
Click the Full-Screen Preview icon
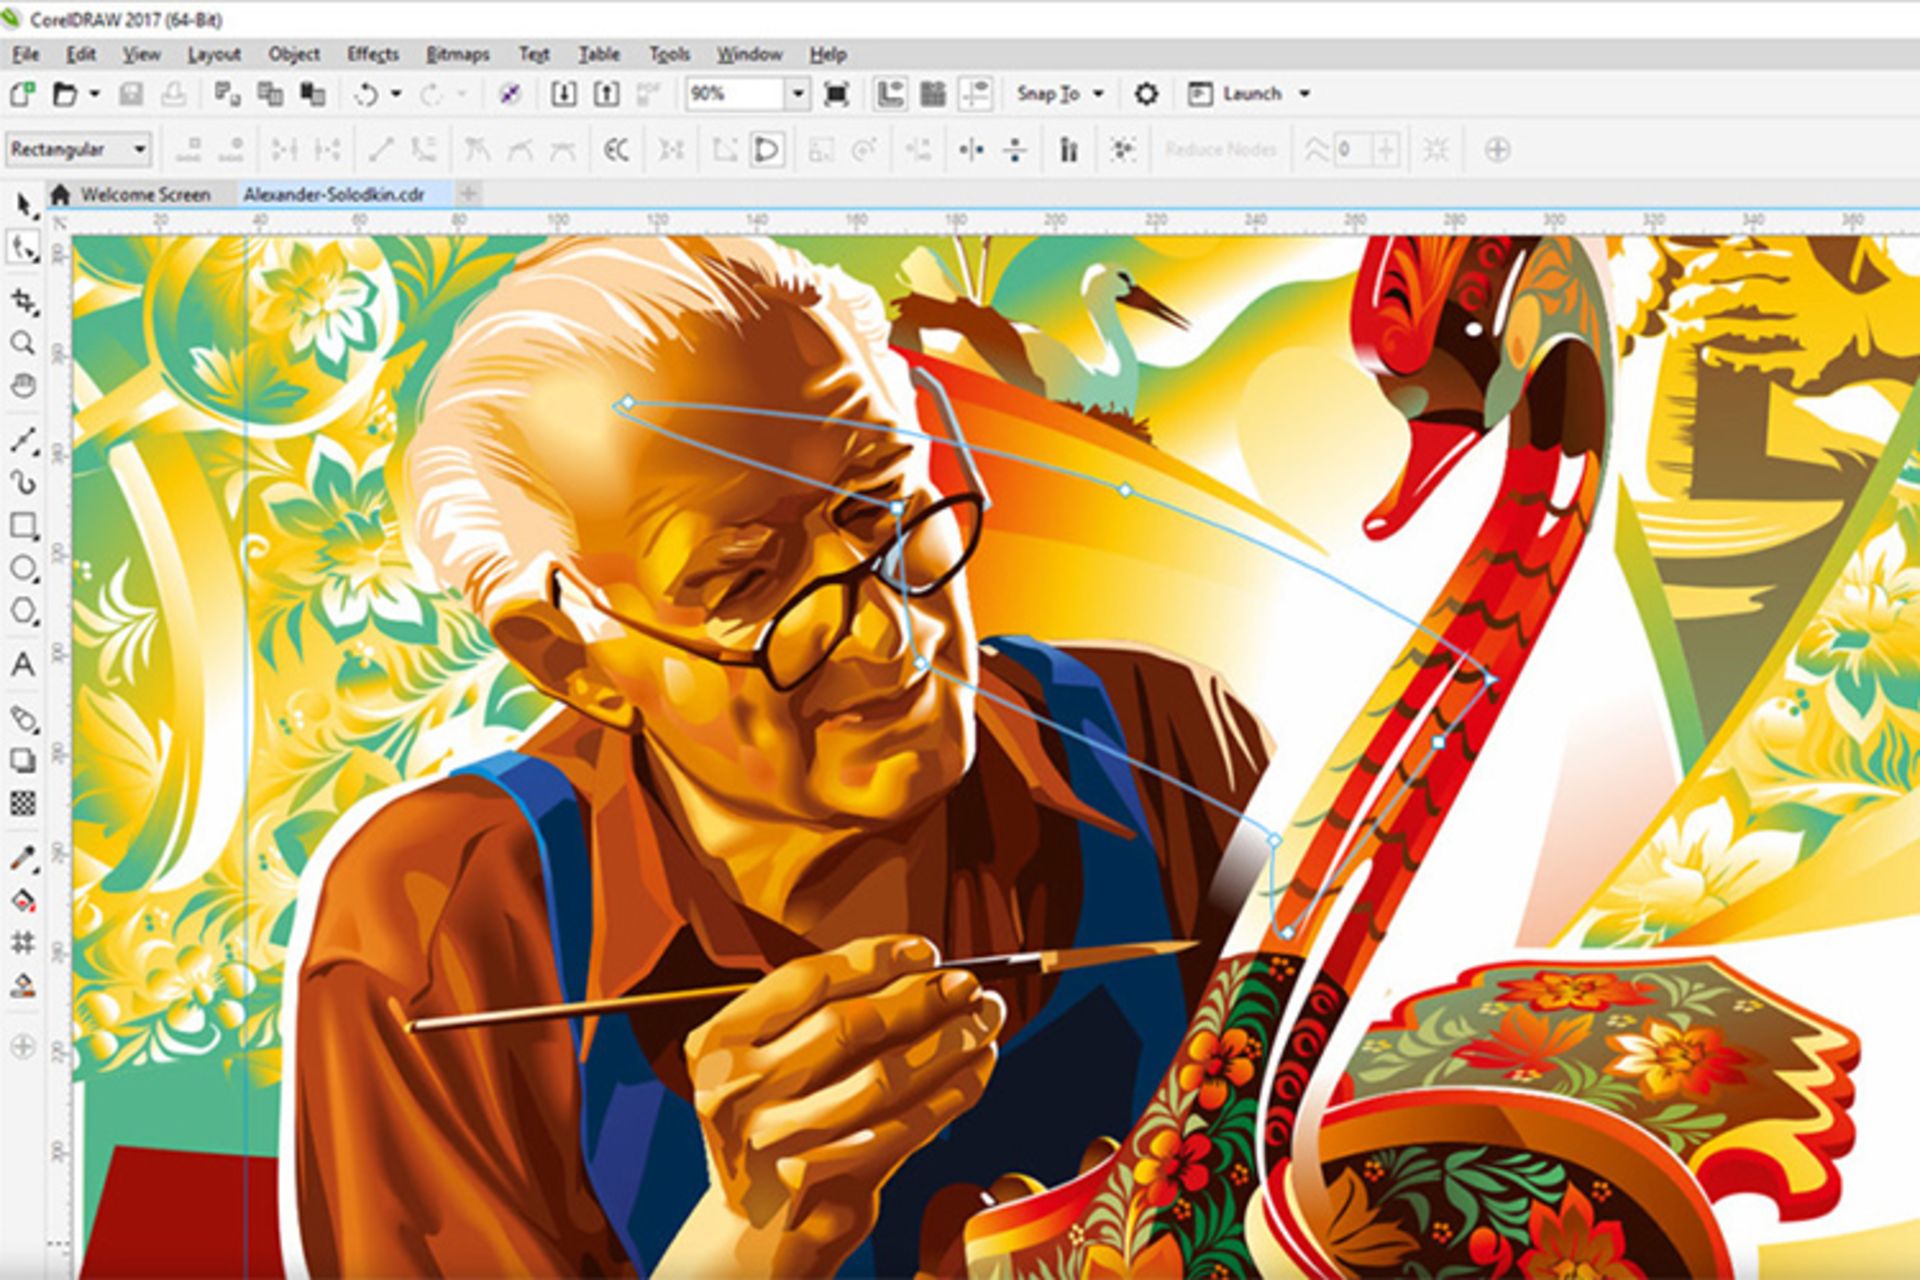click(836, 94)
